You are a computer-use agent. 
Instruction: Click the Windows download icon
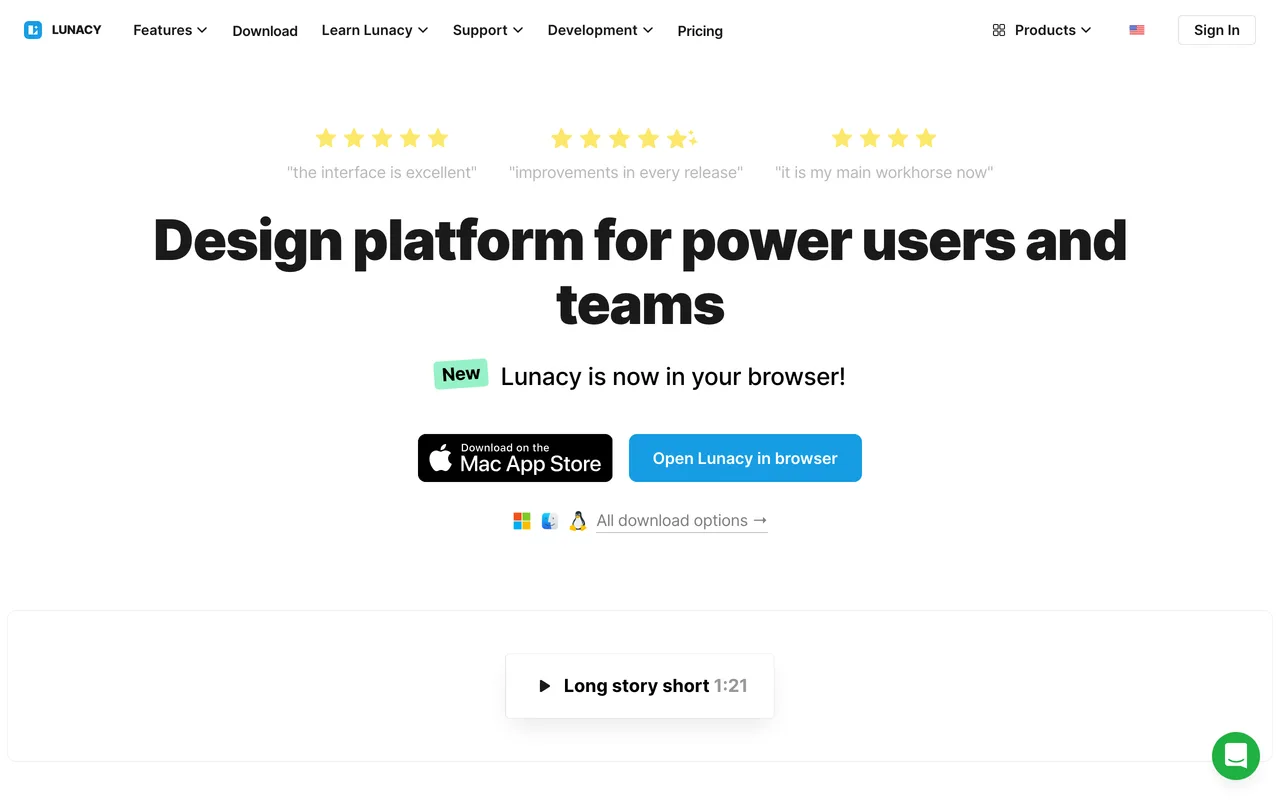coord(522,521)
